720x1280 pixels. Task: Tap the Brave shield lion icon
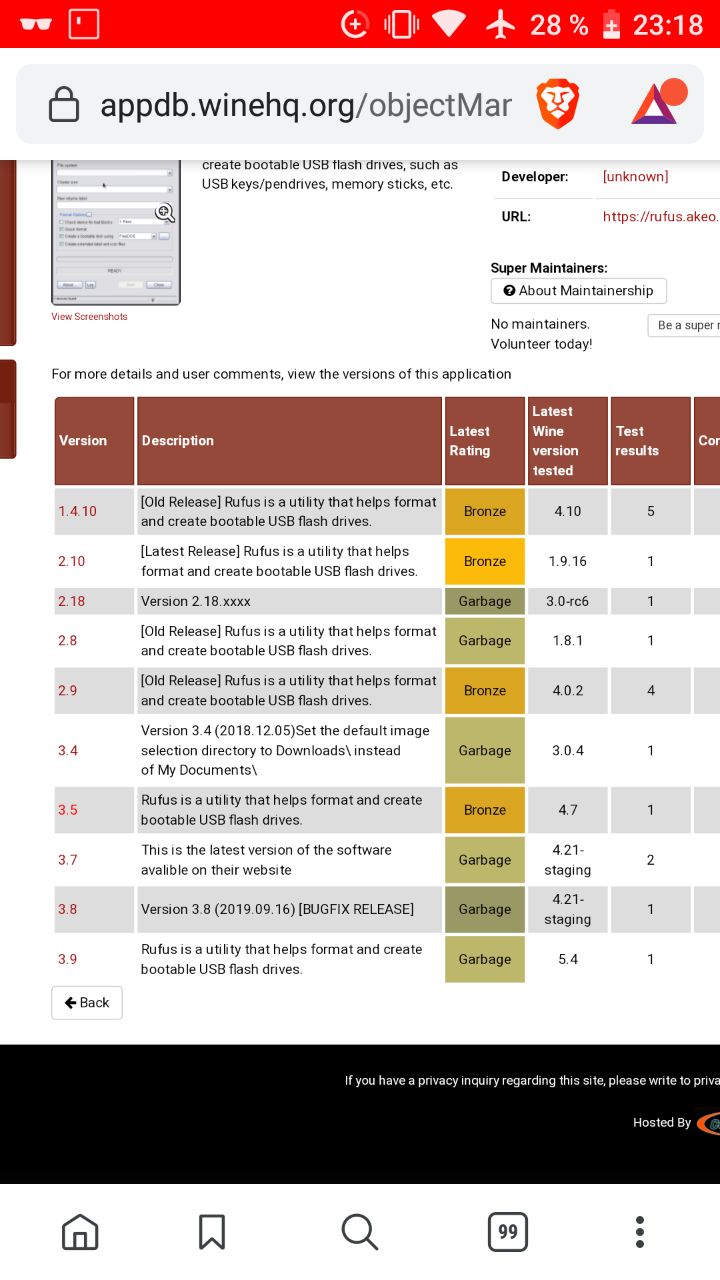coord(558,105)
